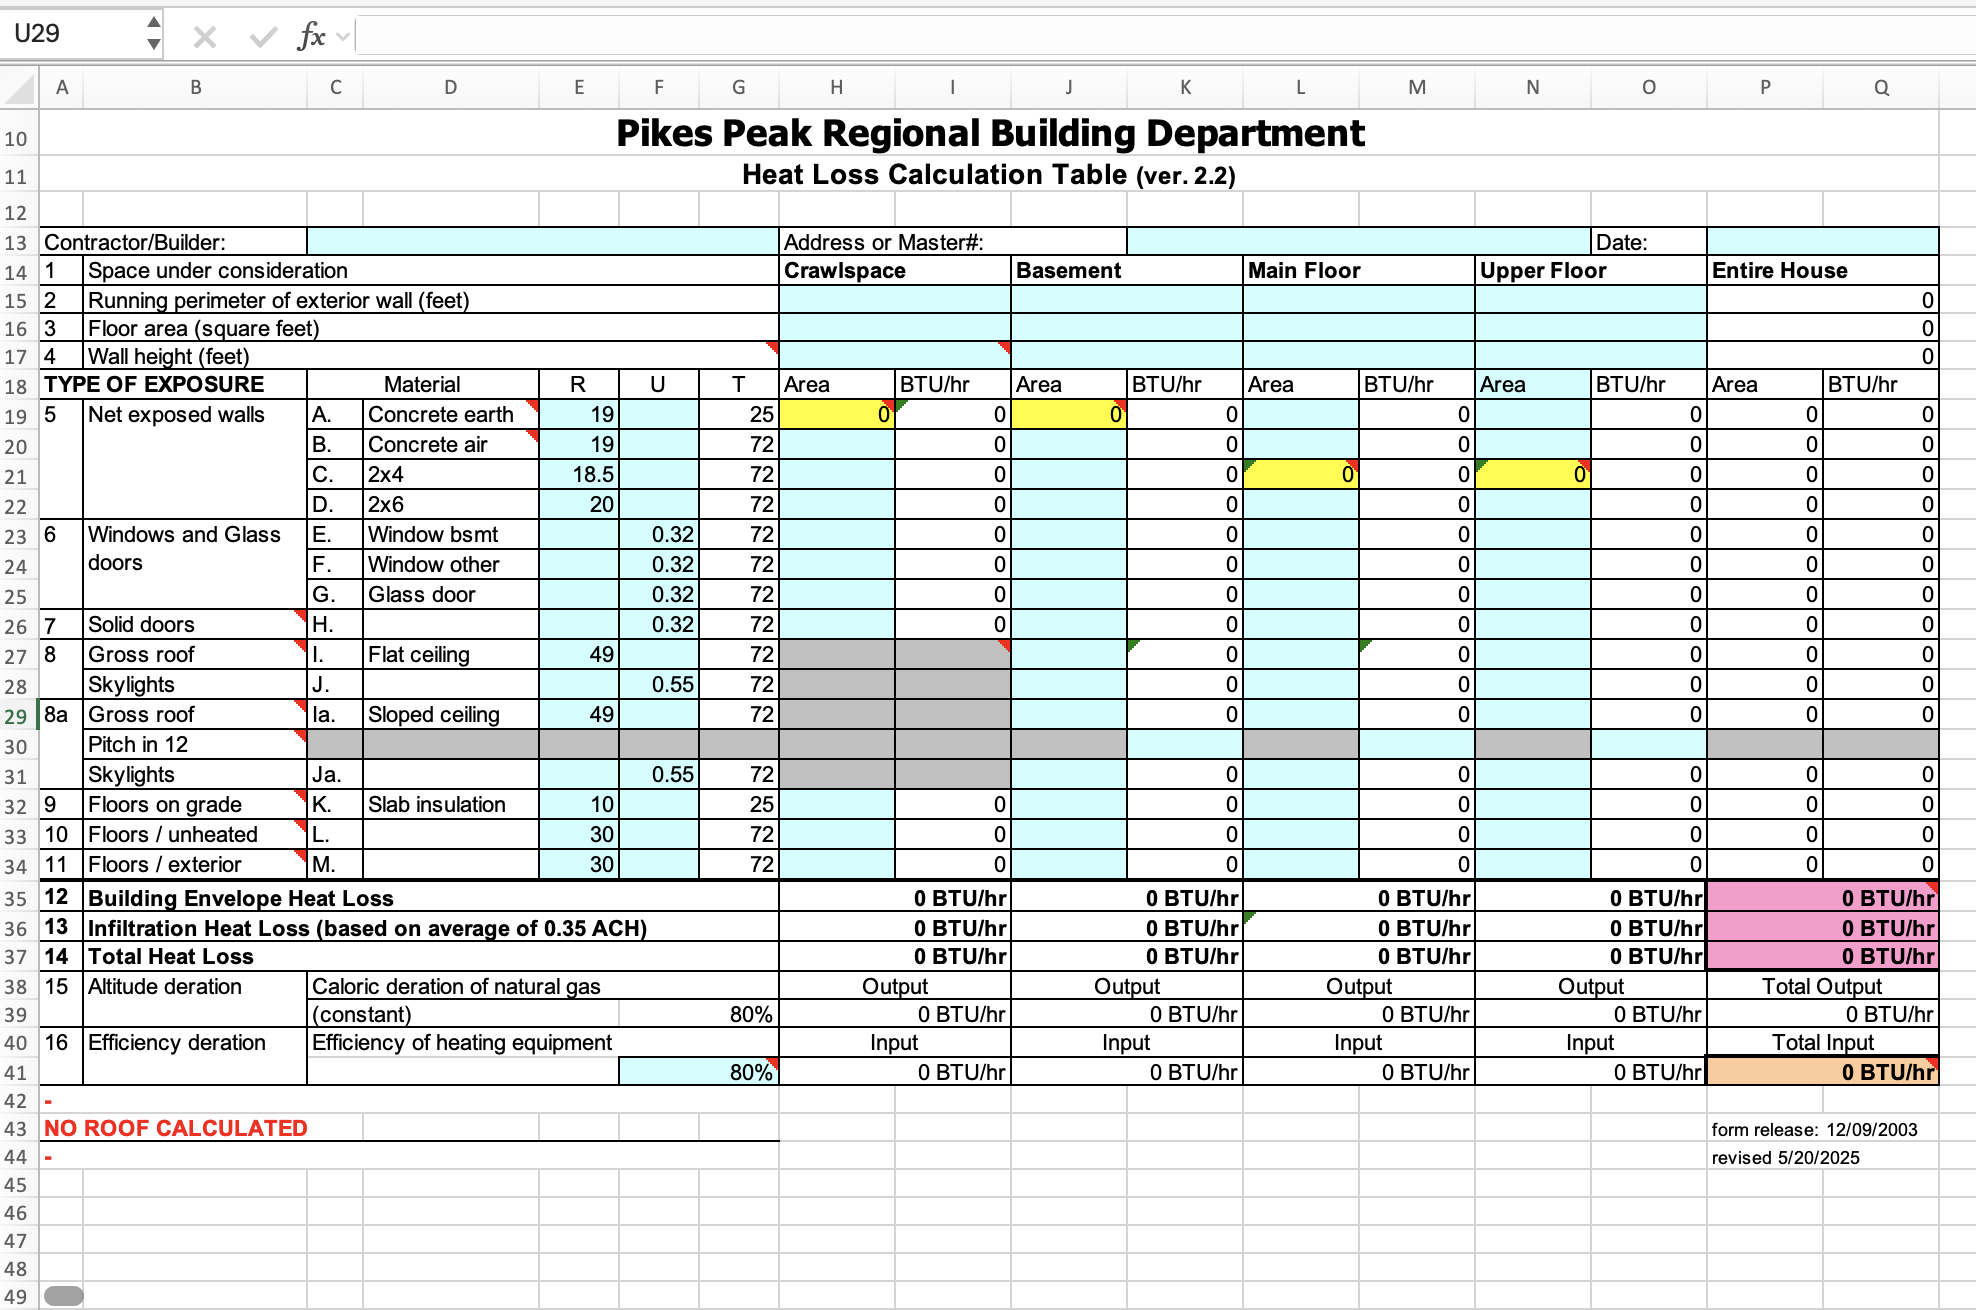Select column H header
The height and width of the screenshot is (1310, 1976).
pos(836,88)
